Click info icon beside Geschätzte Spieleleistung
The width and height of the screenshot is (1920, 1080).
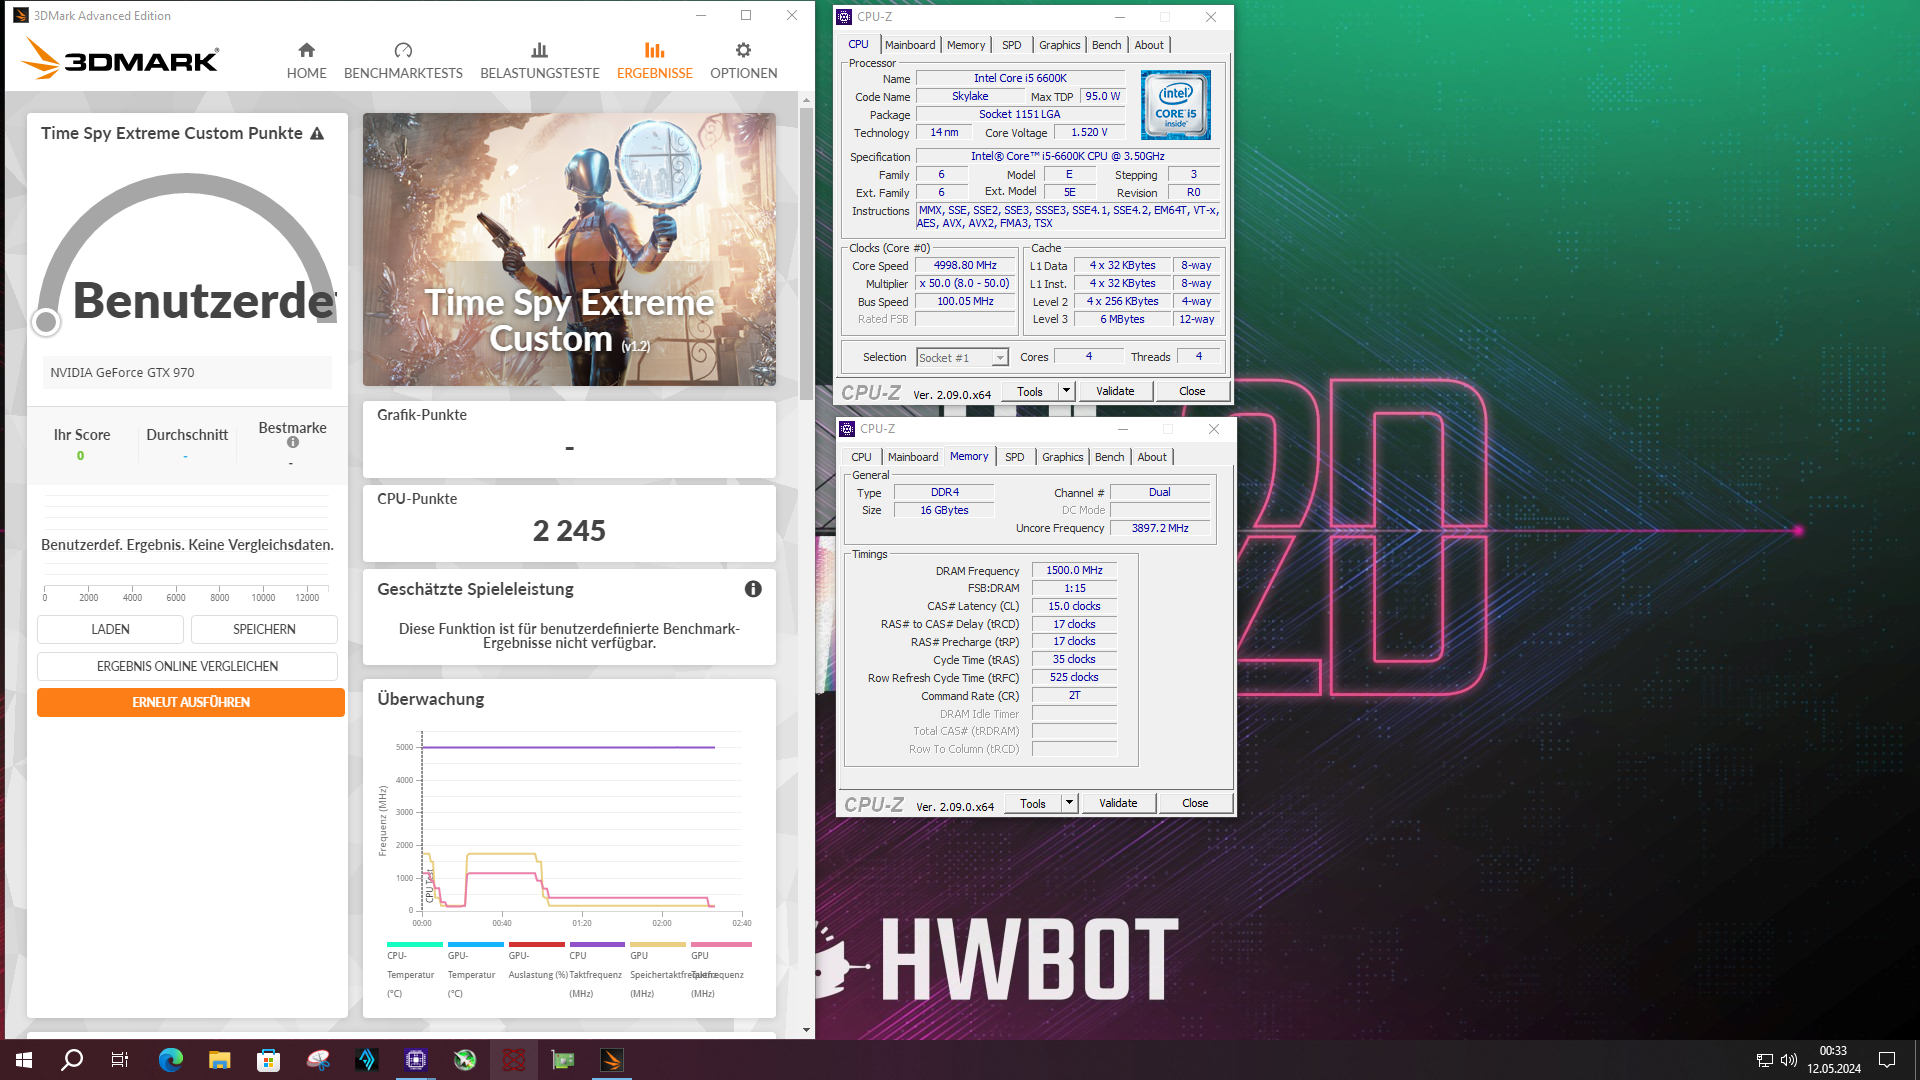753,589
